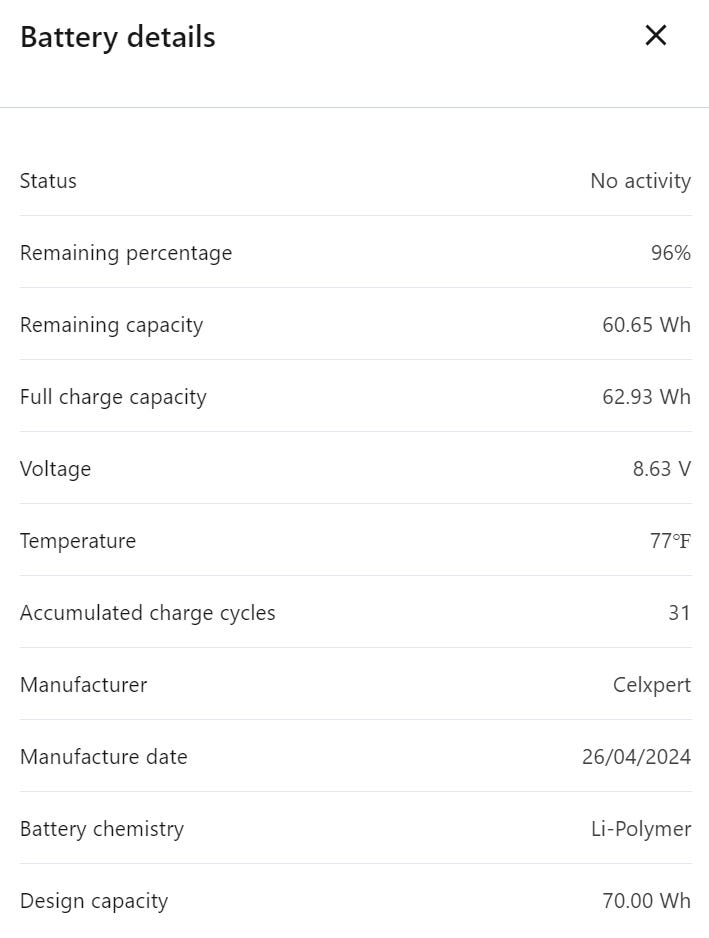Select the Accumulated charge cycles label
Viewport: 709px width, 938px height.
pos(148,613)
